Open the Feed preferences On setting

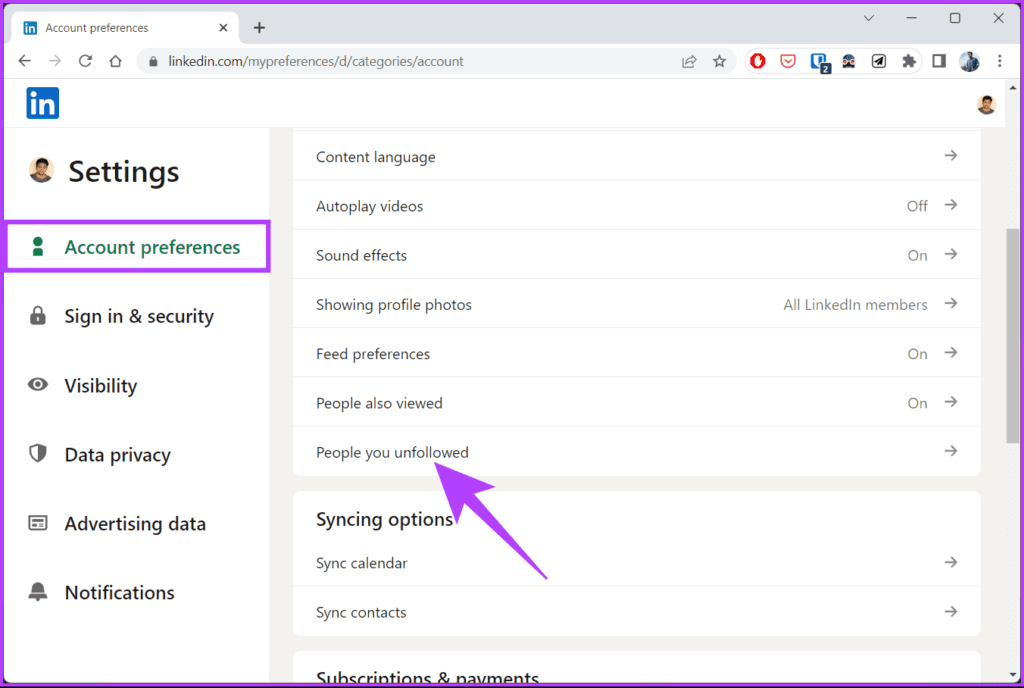637,353
